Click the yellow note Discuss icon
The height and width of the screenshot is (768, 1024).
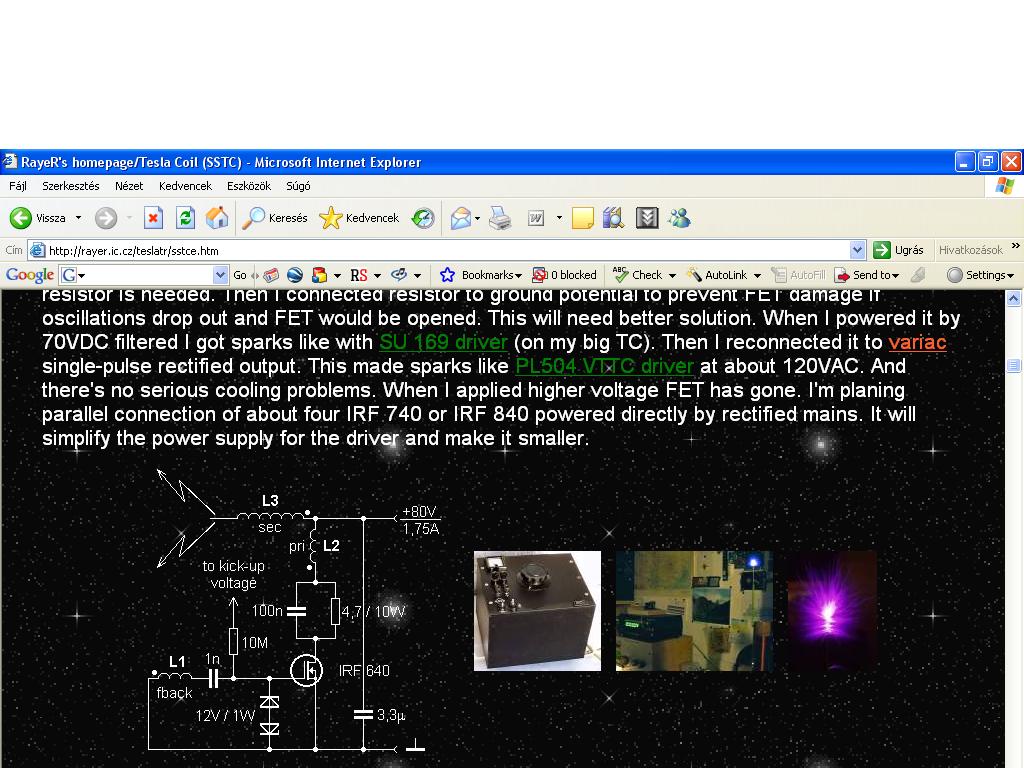(583, 218)
